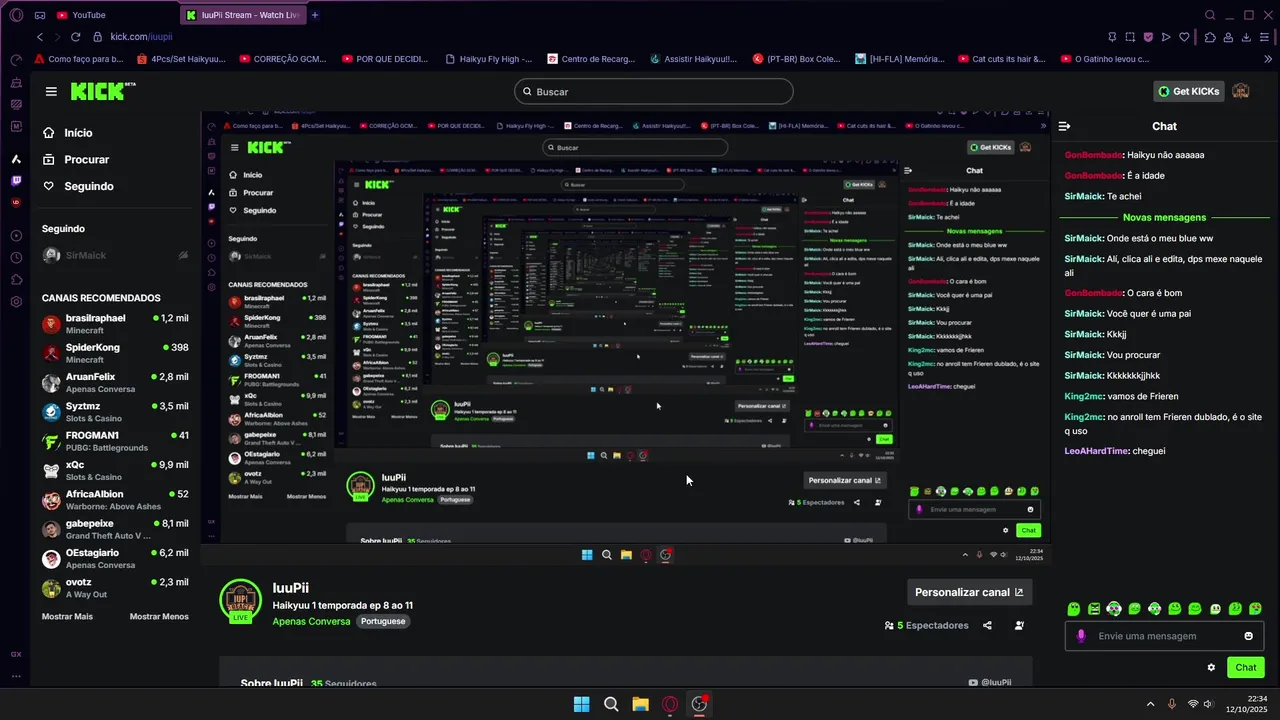Image resolution: width=1280 pixels, height=720 pixels.
Task: Open moderator user icon beside share
Action: click(1019, 625)
